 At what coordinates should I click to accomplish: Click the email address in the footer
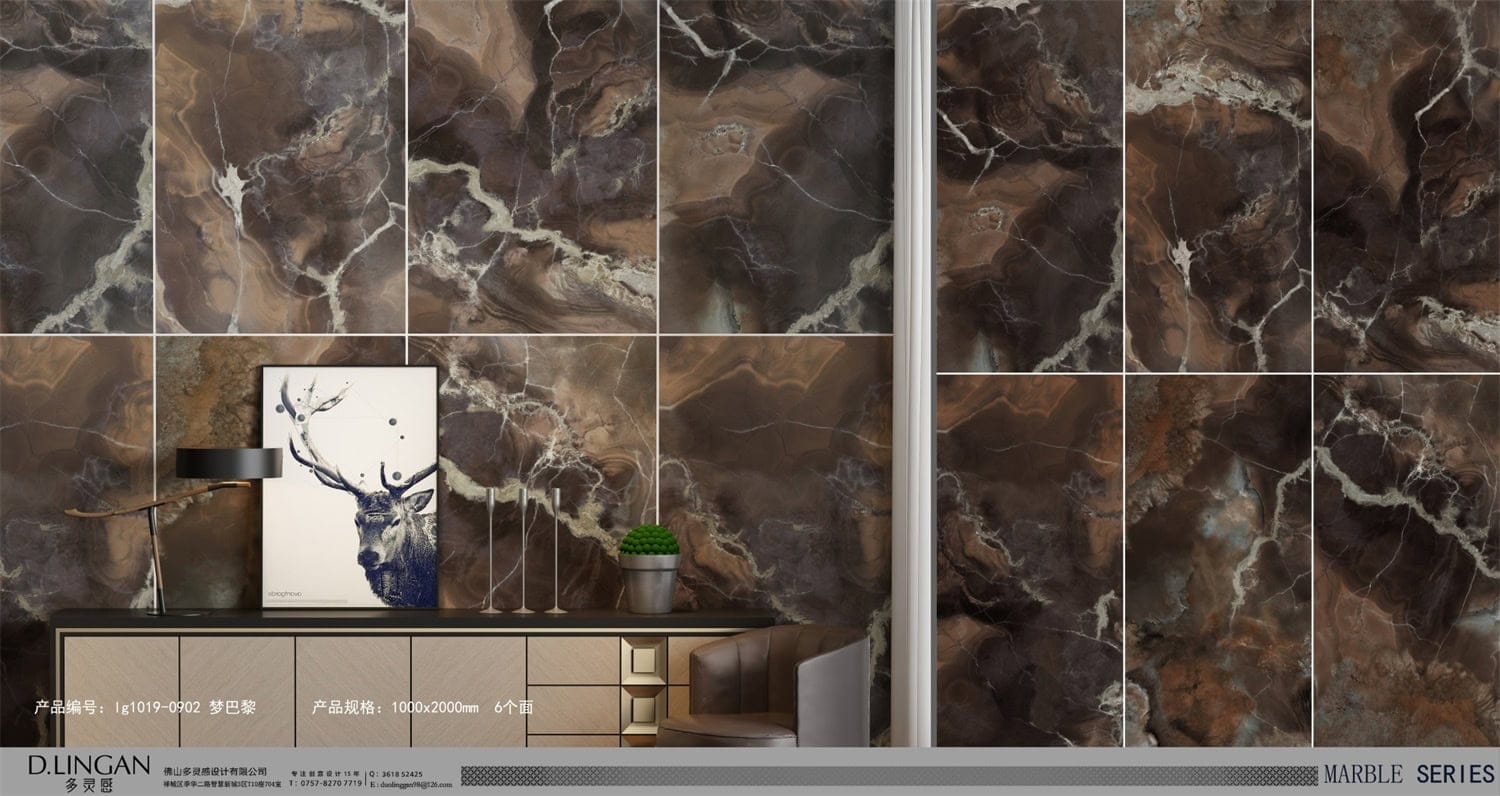[x=410, y=785]
